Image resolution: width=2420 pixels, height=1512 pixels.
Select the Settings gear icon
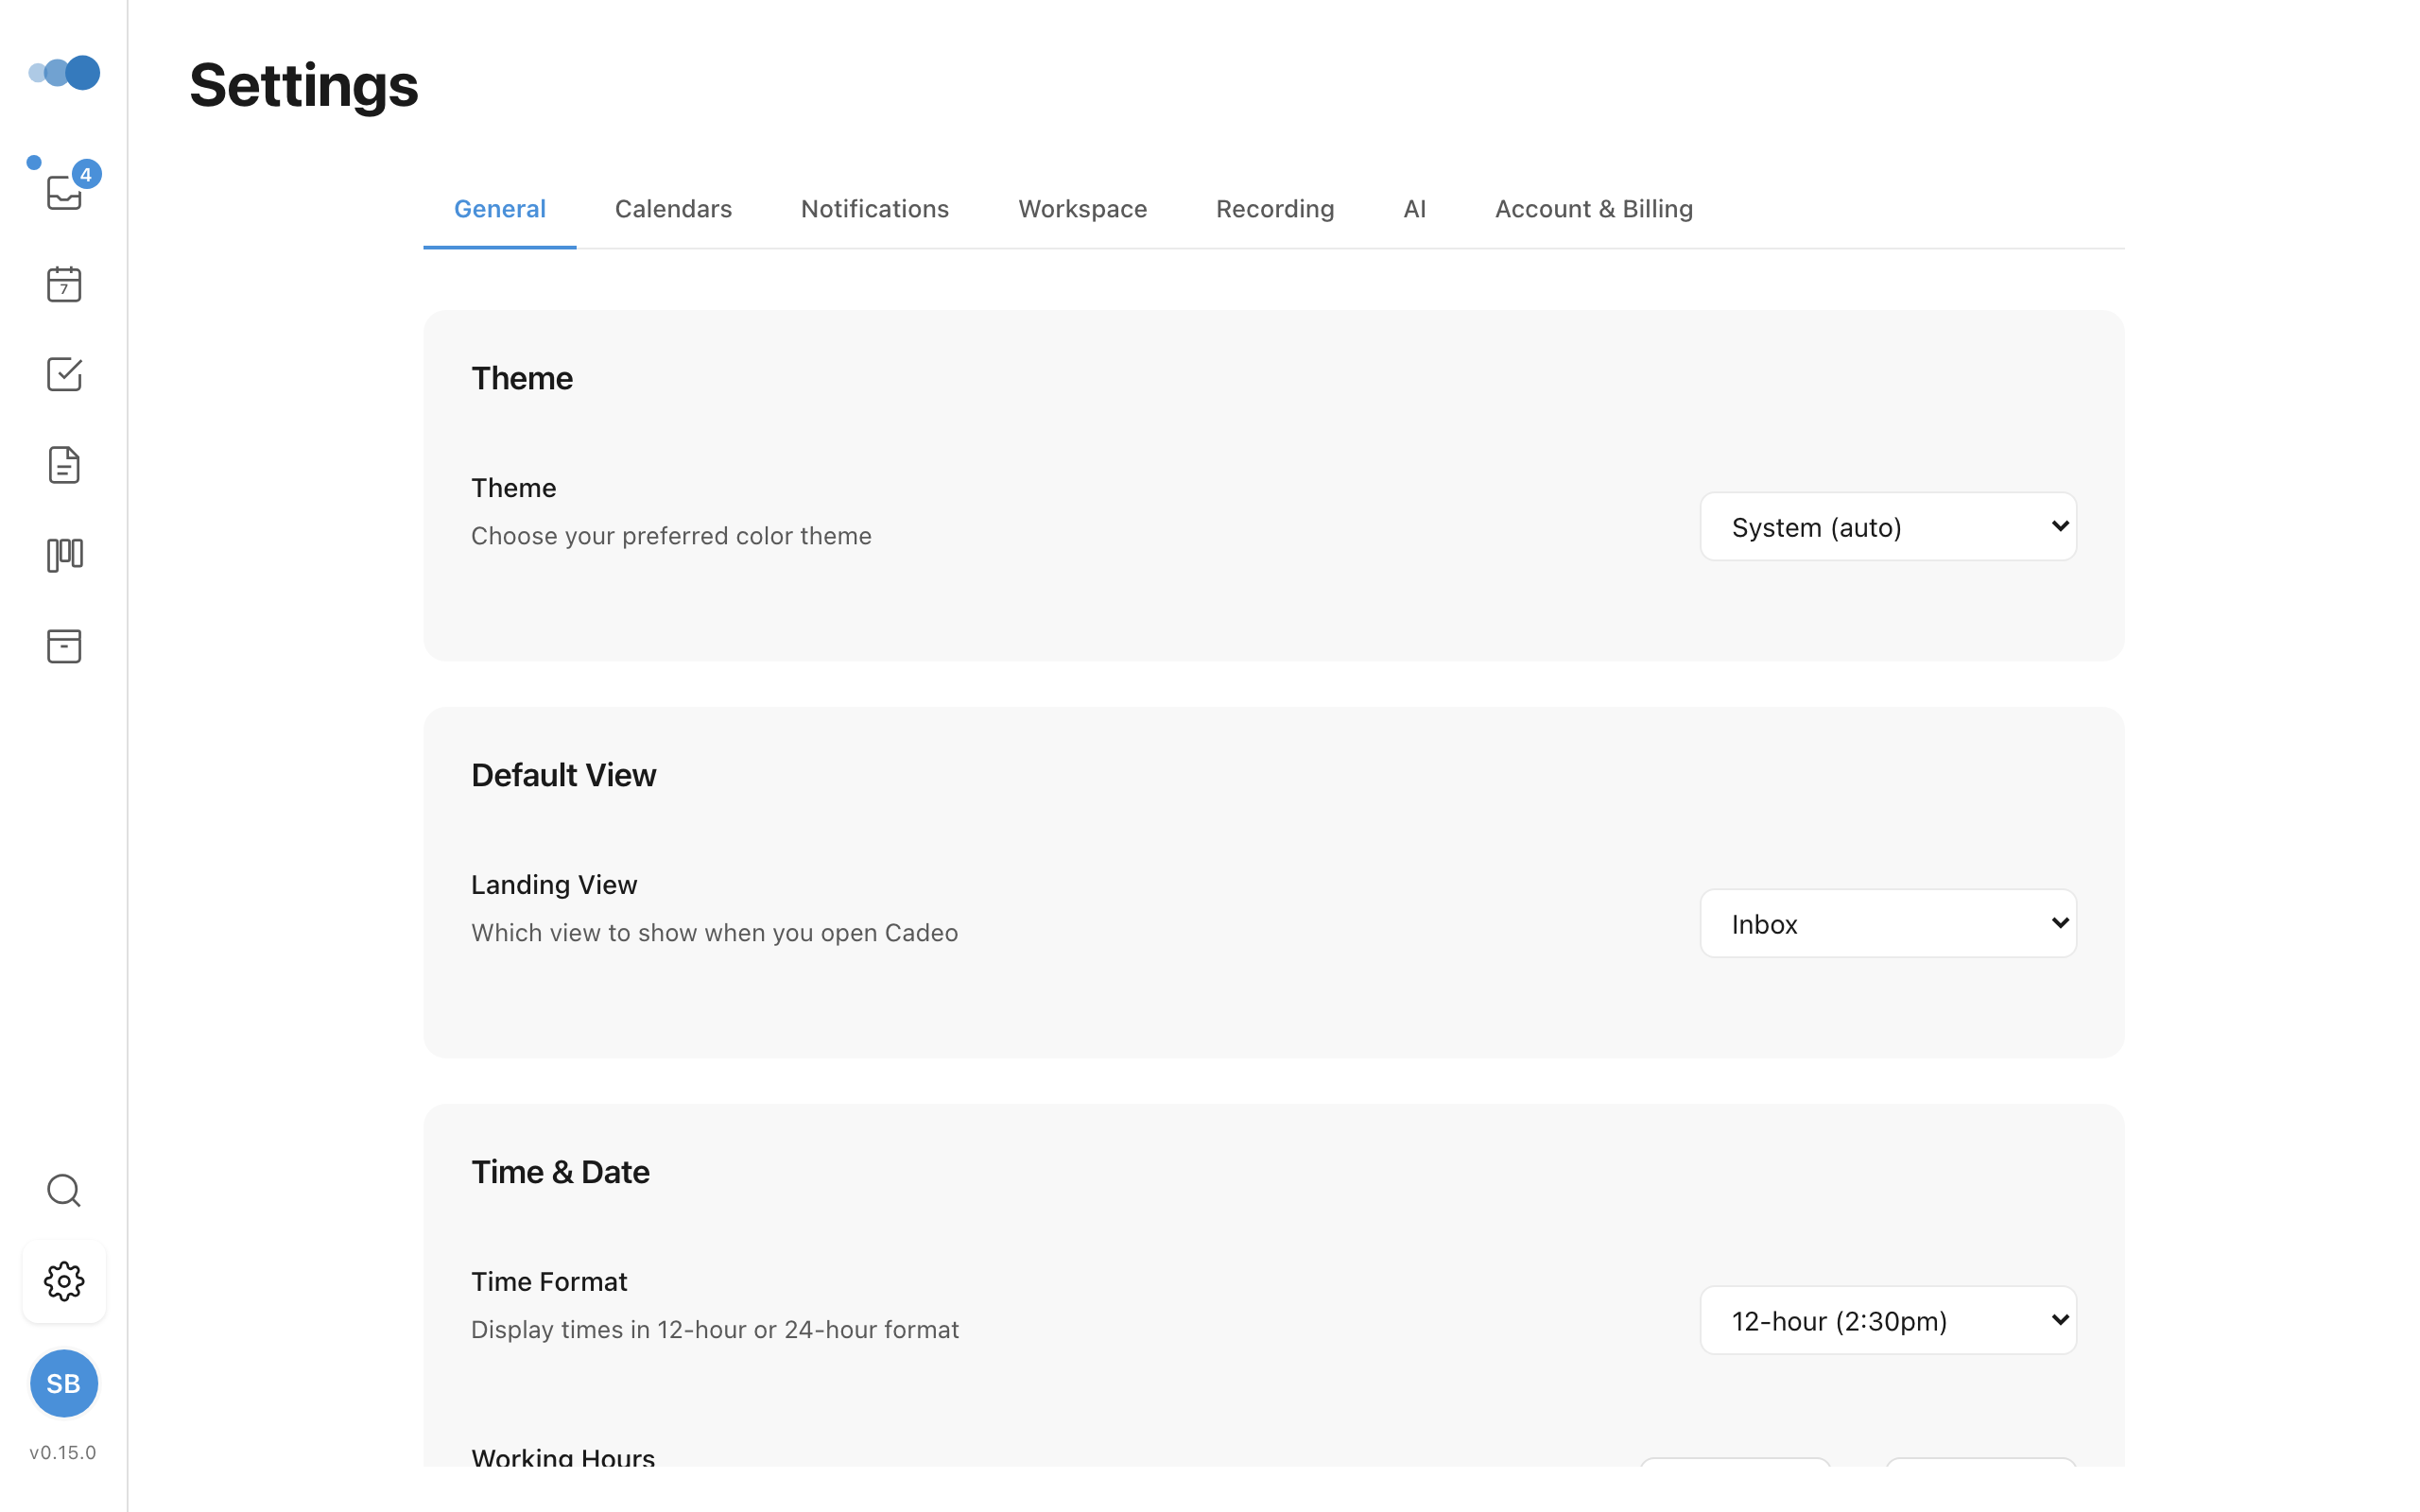(64, 1281)
